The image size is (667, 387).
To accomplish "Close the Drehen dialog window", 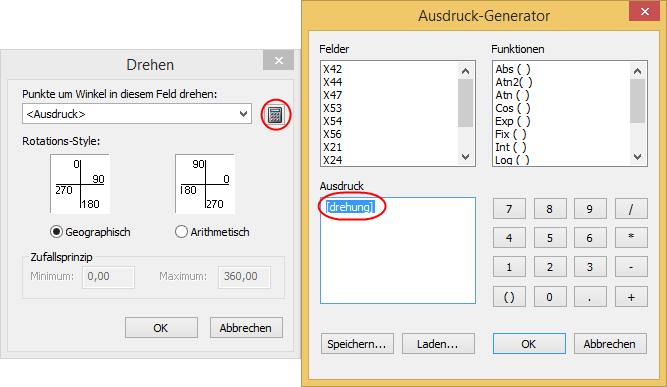I will [x=278, y=60].
